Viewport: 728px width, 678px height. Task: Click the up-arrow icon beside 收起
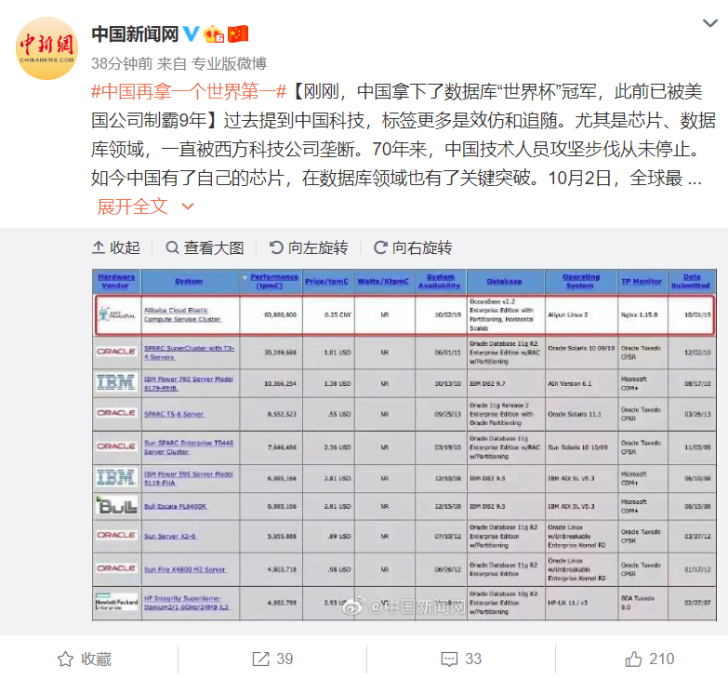click(98, 248)
